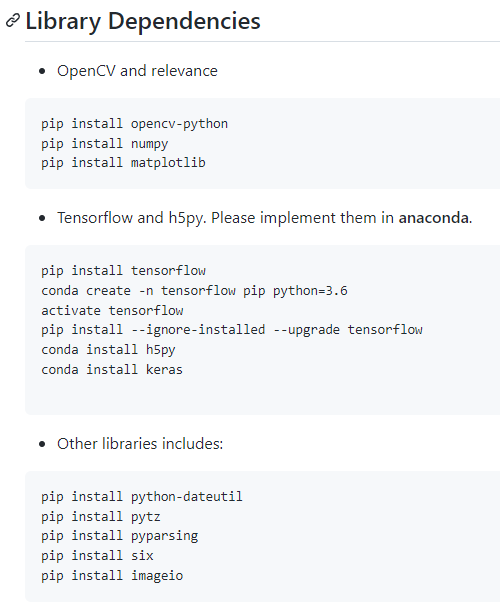
Task: Click the 'activate tensorflow' code line
Action: [x=112, y=311]
